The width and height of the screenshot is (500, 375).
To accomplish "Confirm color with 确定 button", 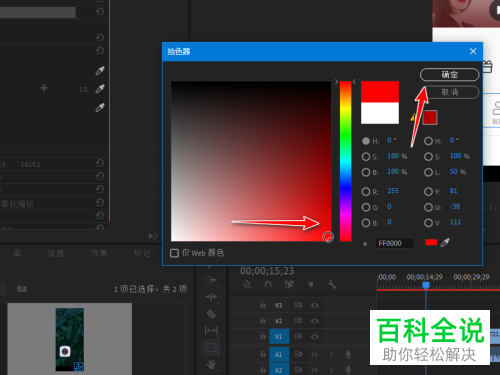I will point(449,75).
